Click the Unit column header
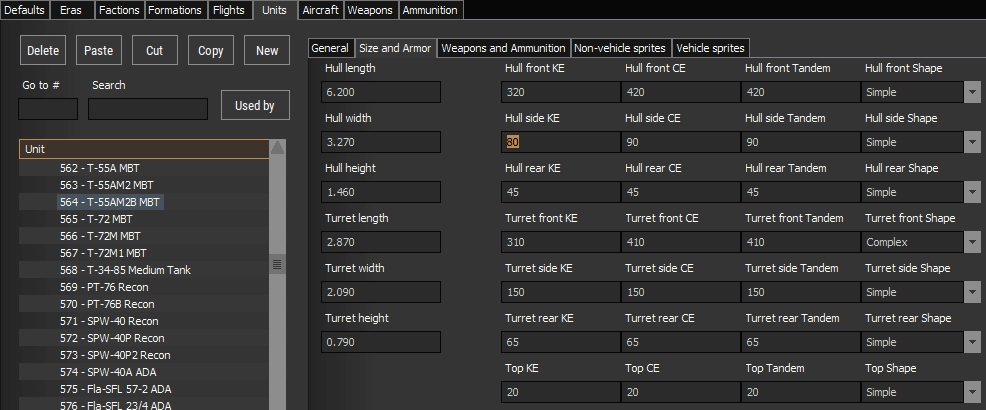The height and width of the screenshot is (410, 986). coord(144,149)
